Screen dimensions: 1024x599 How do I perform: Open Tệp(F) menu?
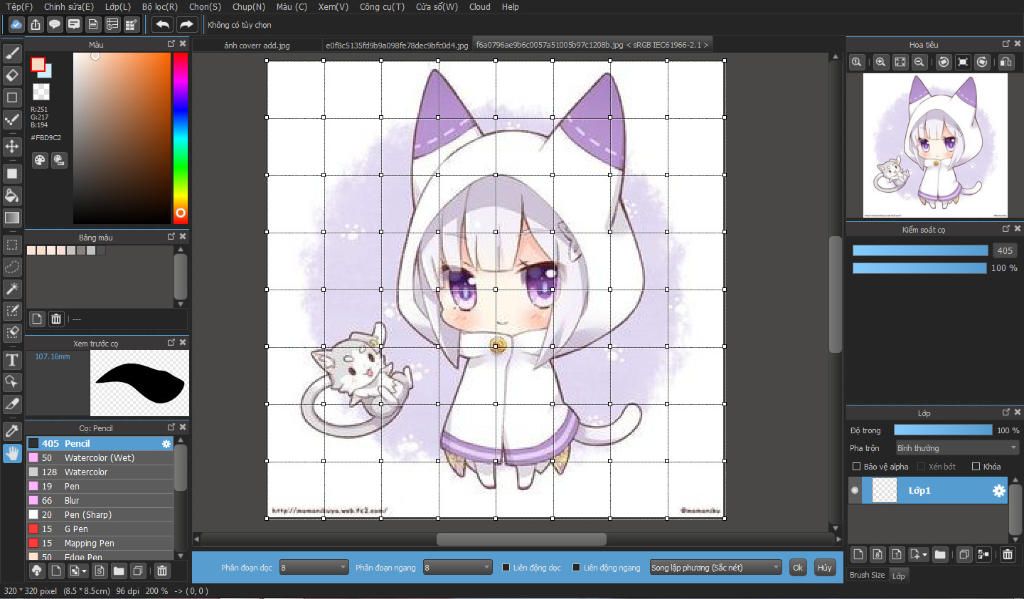tap(19, 7)
